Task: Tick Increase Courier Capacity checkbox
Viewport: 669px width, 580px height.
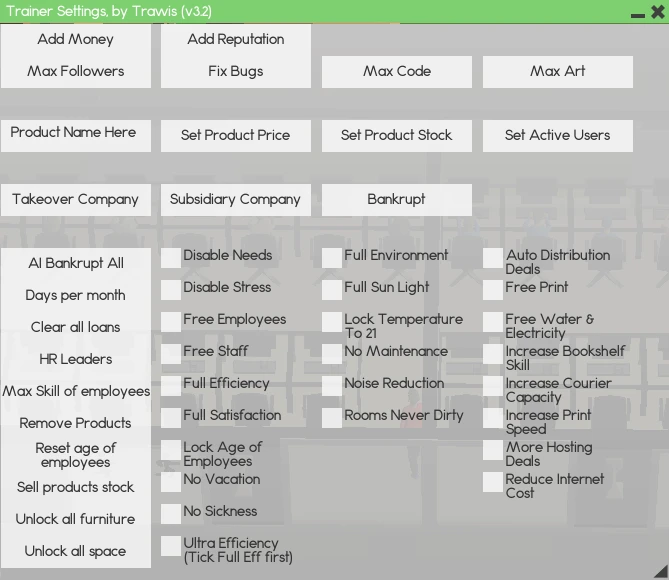Action: tap(493, 386)
